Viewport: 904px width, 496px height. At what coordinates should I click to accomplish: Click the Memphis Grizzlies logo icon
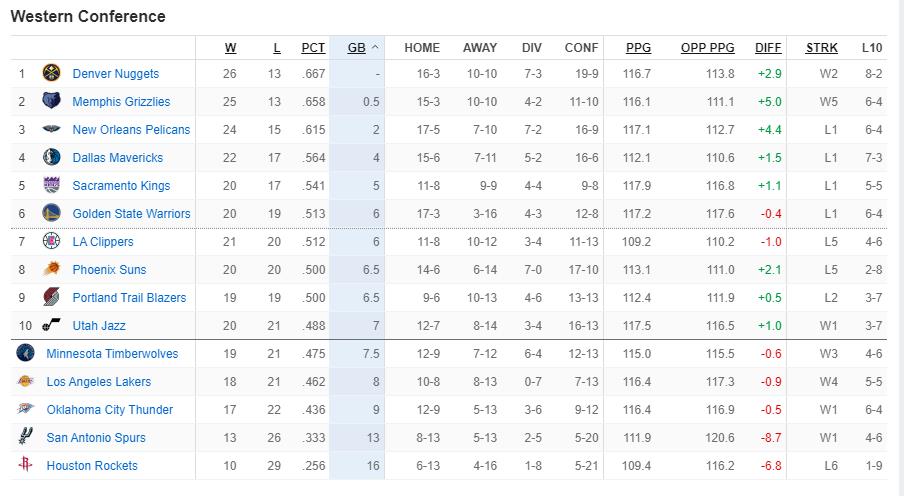tap(51, 102)
